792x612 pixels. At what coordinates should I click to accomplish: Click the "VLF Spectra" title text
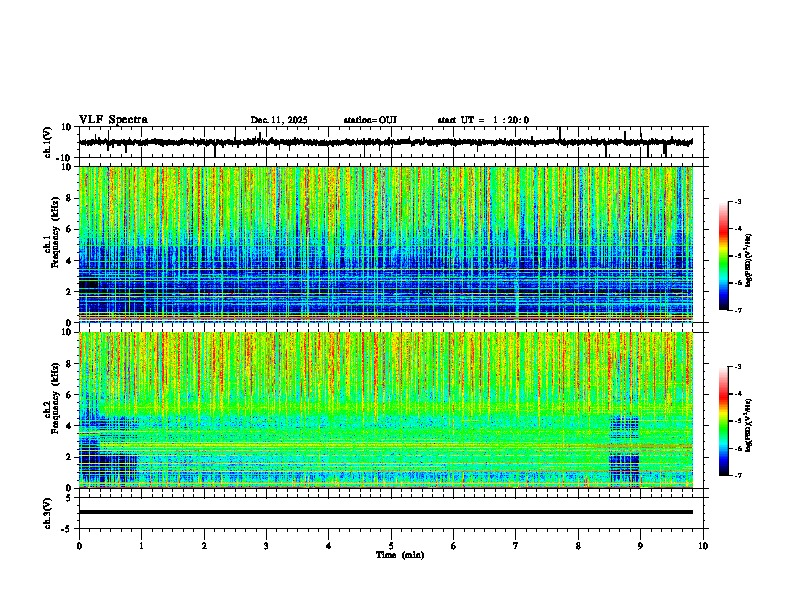click(113, 120)
